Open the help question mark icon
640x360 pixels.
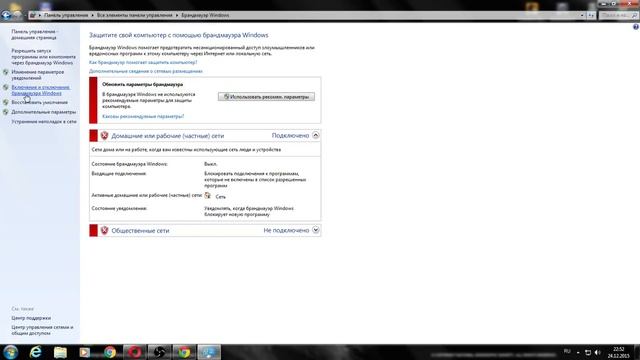636,27
